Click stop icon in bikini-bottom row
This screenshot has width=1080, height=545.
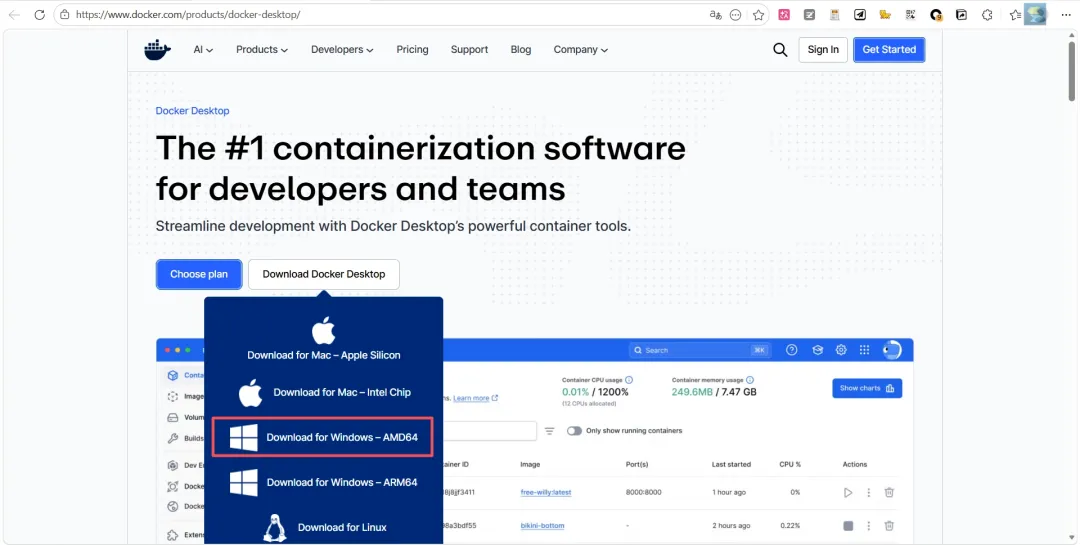[x=848, y=526]
